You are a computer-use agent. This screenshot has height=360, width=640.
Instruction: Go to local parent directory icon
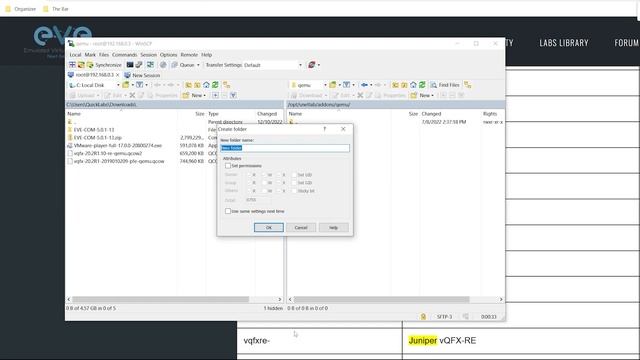pyautogui.click(x=188, y=85)
